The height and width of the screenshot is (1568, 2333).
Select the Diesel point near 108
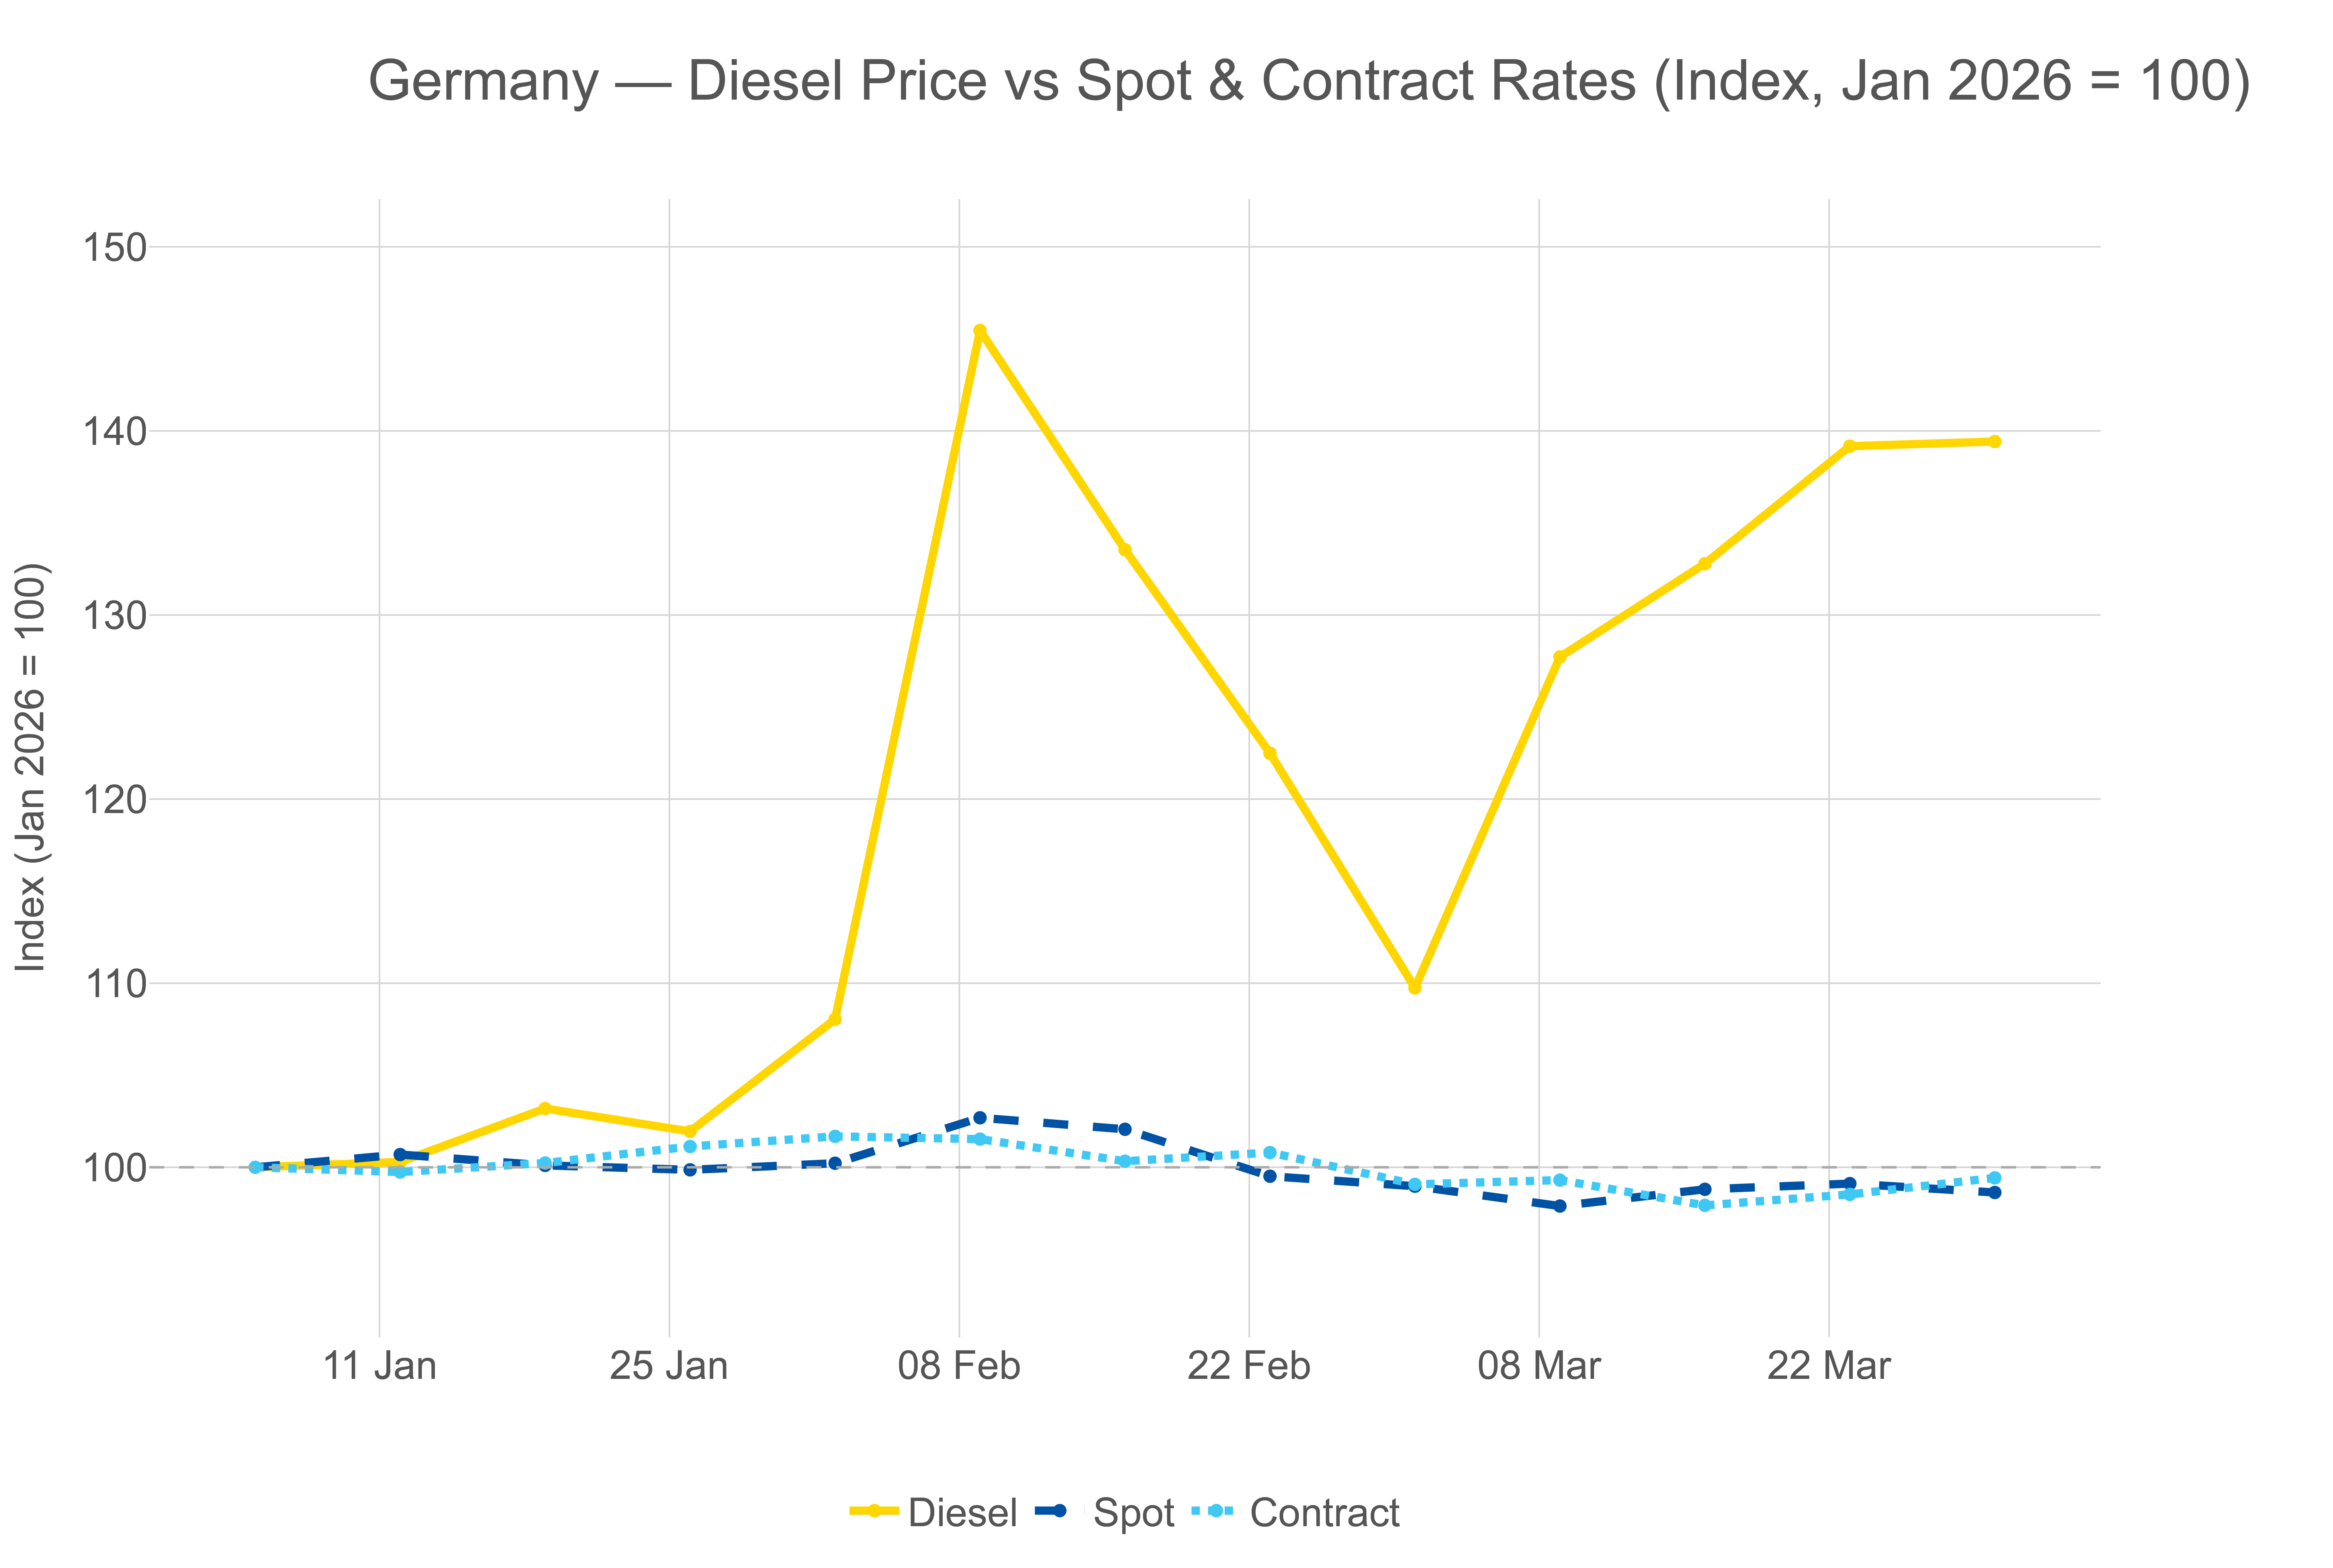point(835,1019)
